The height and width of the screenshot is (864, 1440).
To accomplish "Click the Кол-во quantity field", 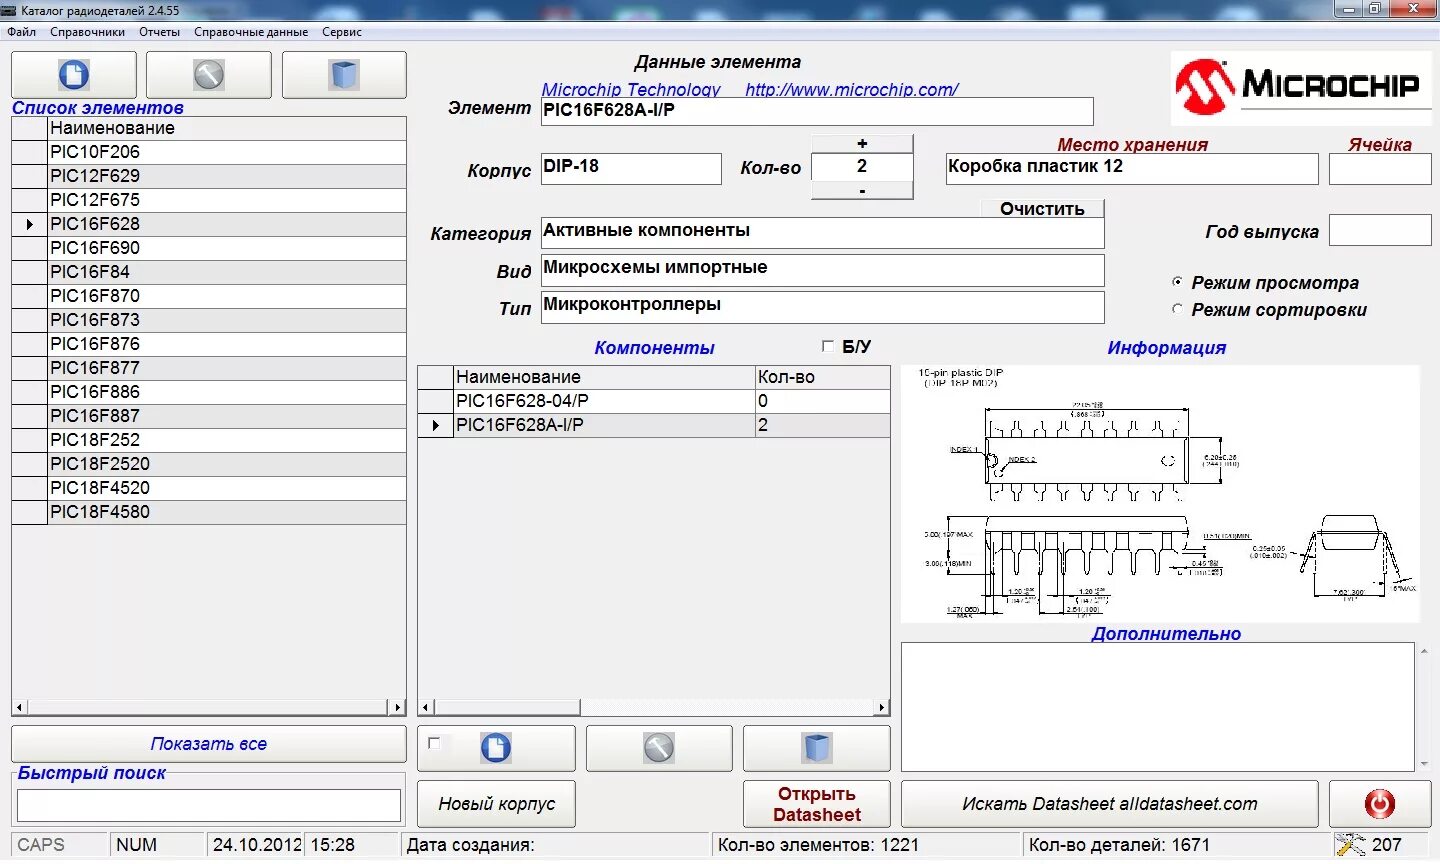I will pyautogui.click(x=862, y=167).
